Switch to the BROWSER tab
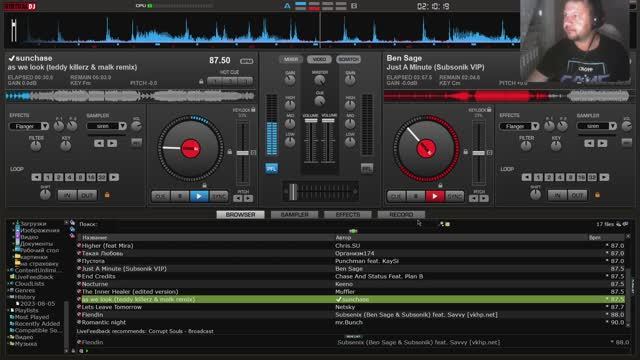The width and height of the screenshot is (640, 360). [x=240, y=214]
